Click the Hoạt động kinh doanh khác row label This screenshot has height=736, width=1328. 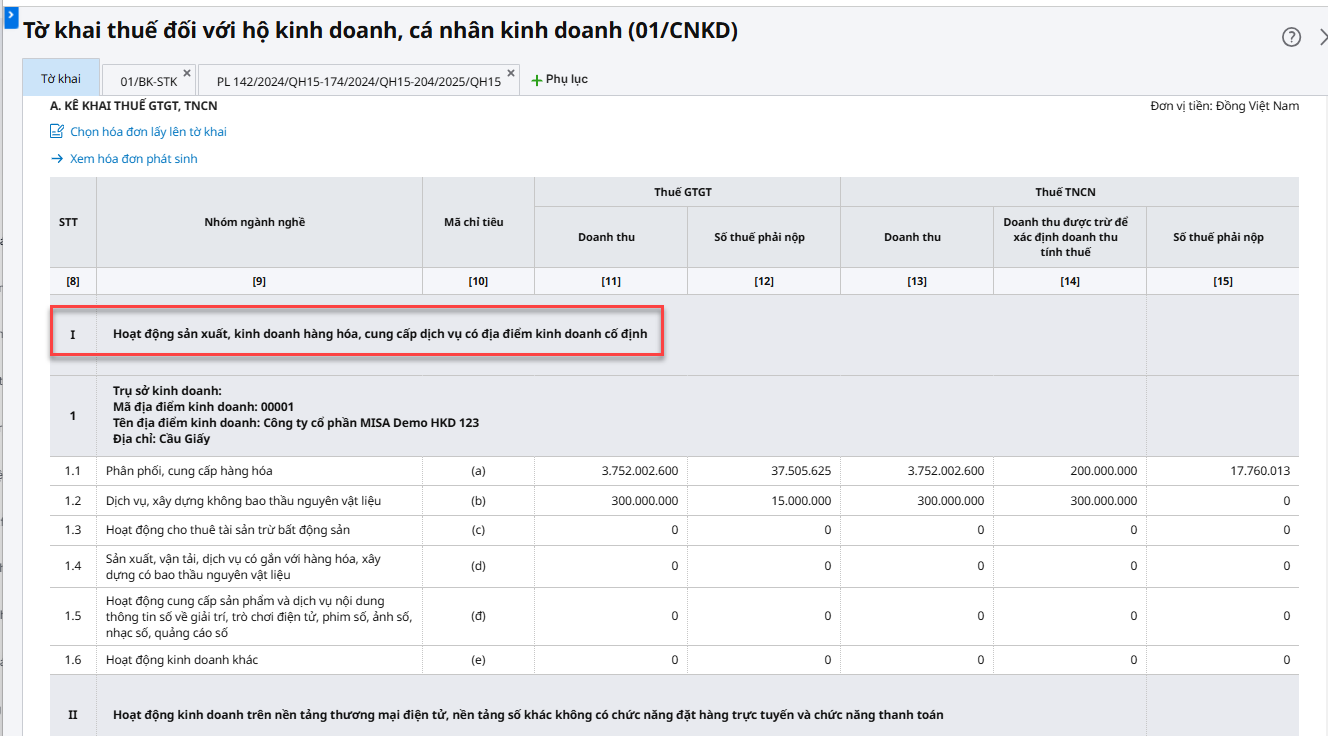click(x=182, y=660)
